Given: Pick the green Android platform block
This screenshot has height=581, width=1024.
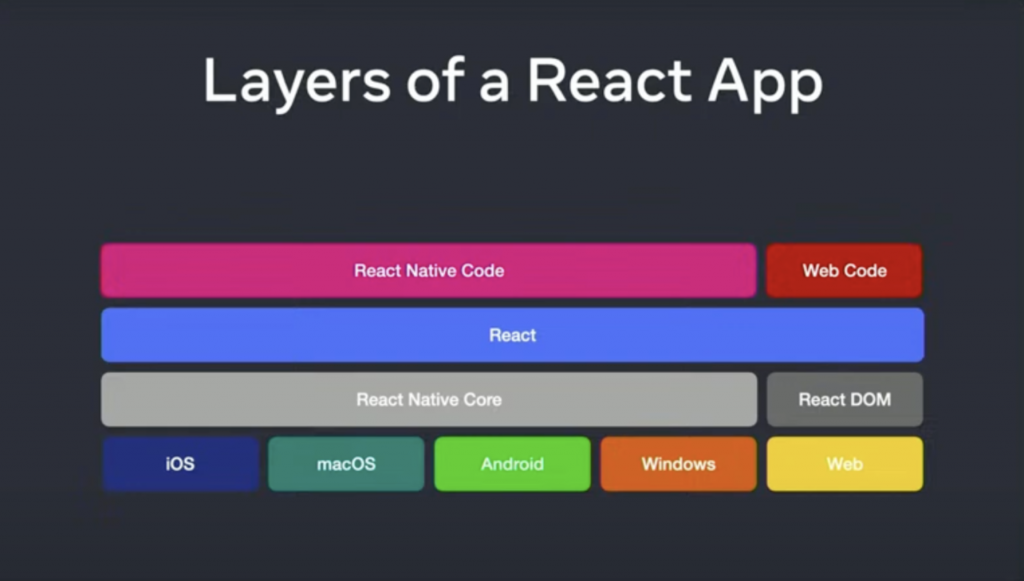Looking at the screenshot, I should (x=513, y=464).
